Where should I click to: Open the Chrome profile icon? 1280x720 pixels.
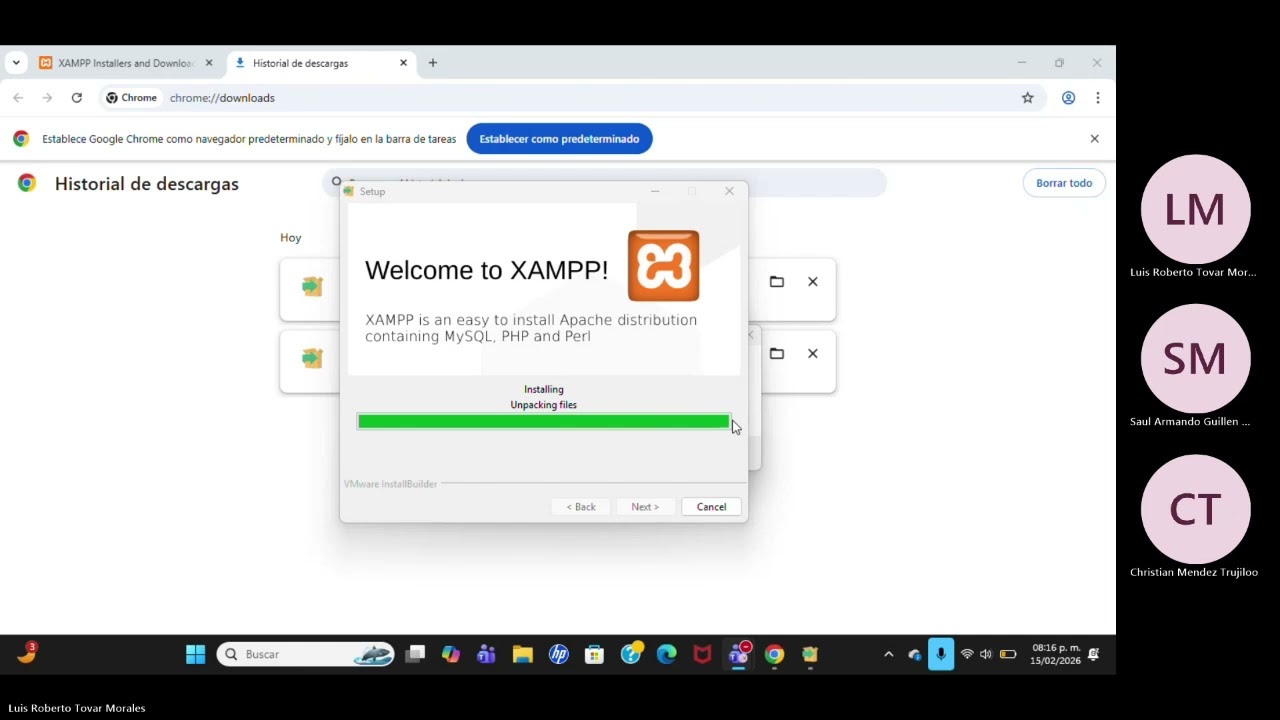point(1068,98)
